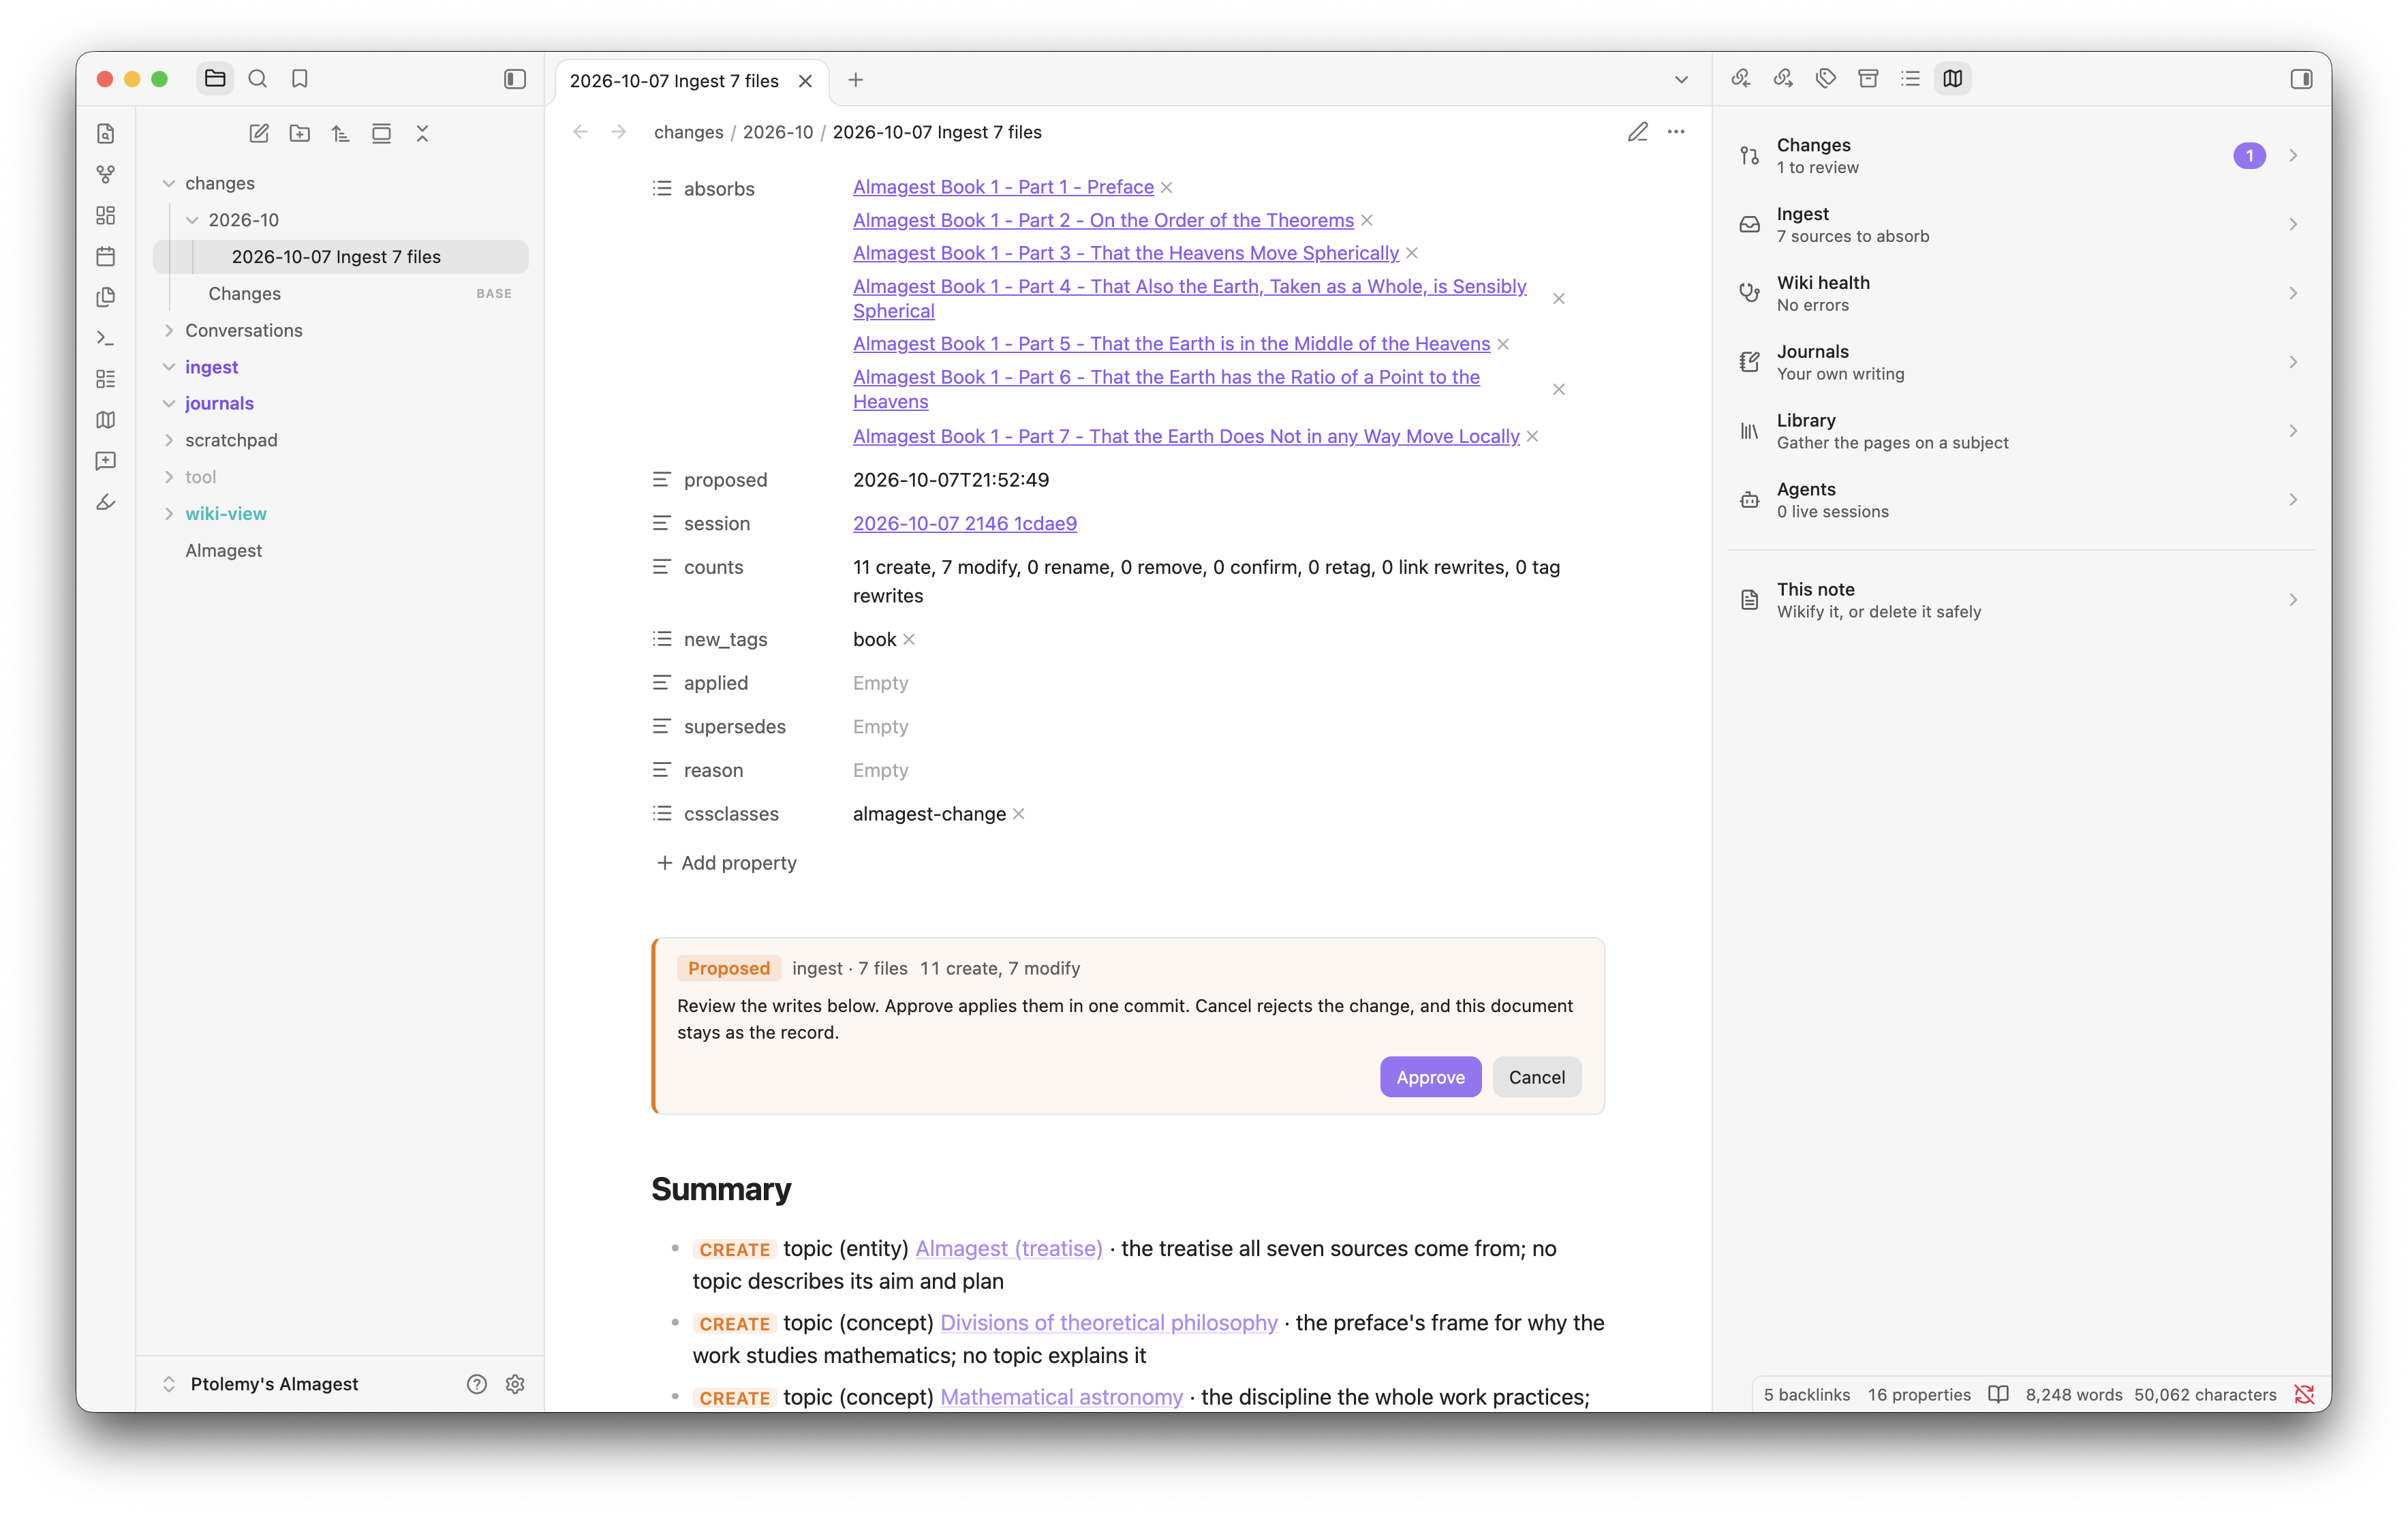The height and width of the screenshot is (1513, 2408).
Task: Collapse all folders in the file explorer
Action: pyautogui.click(x=422, y=133)
